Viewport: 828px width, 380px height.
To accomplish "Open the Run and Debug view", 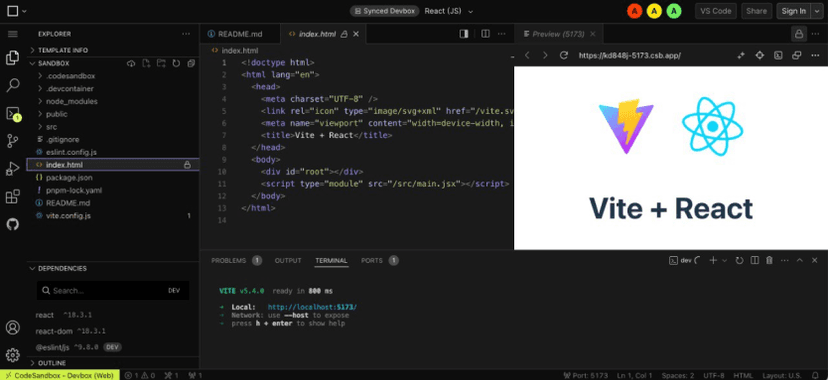I will (13, 169).
